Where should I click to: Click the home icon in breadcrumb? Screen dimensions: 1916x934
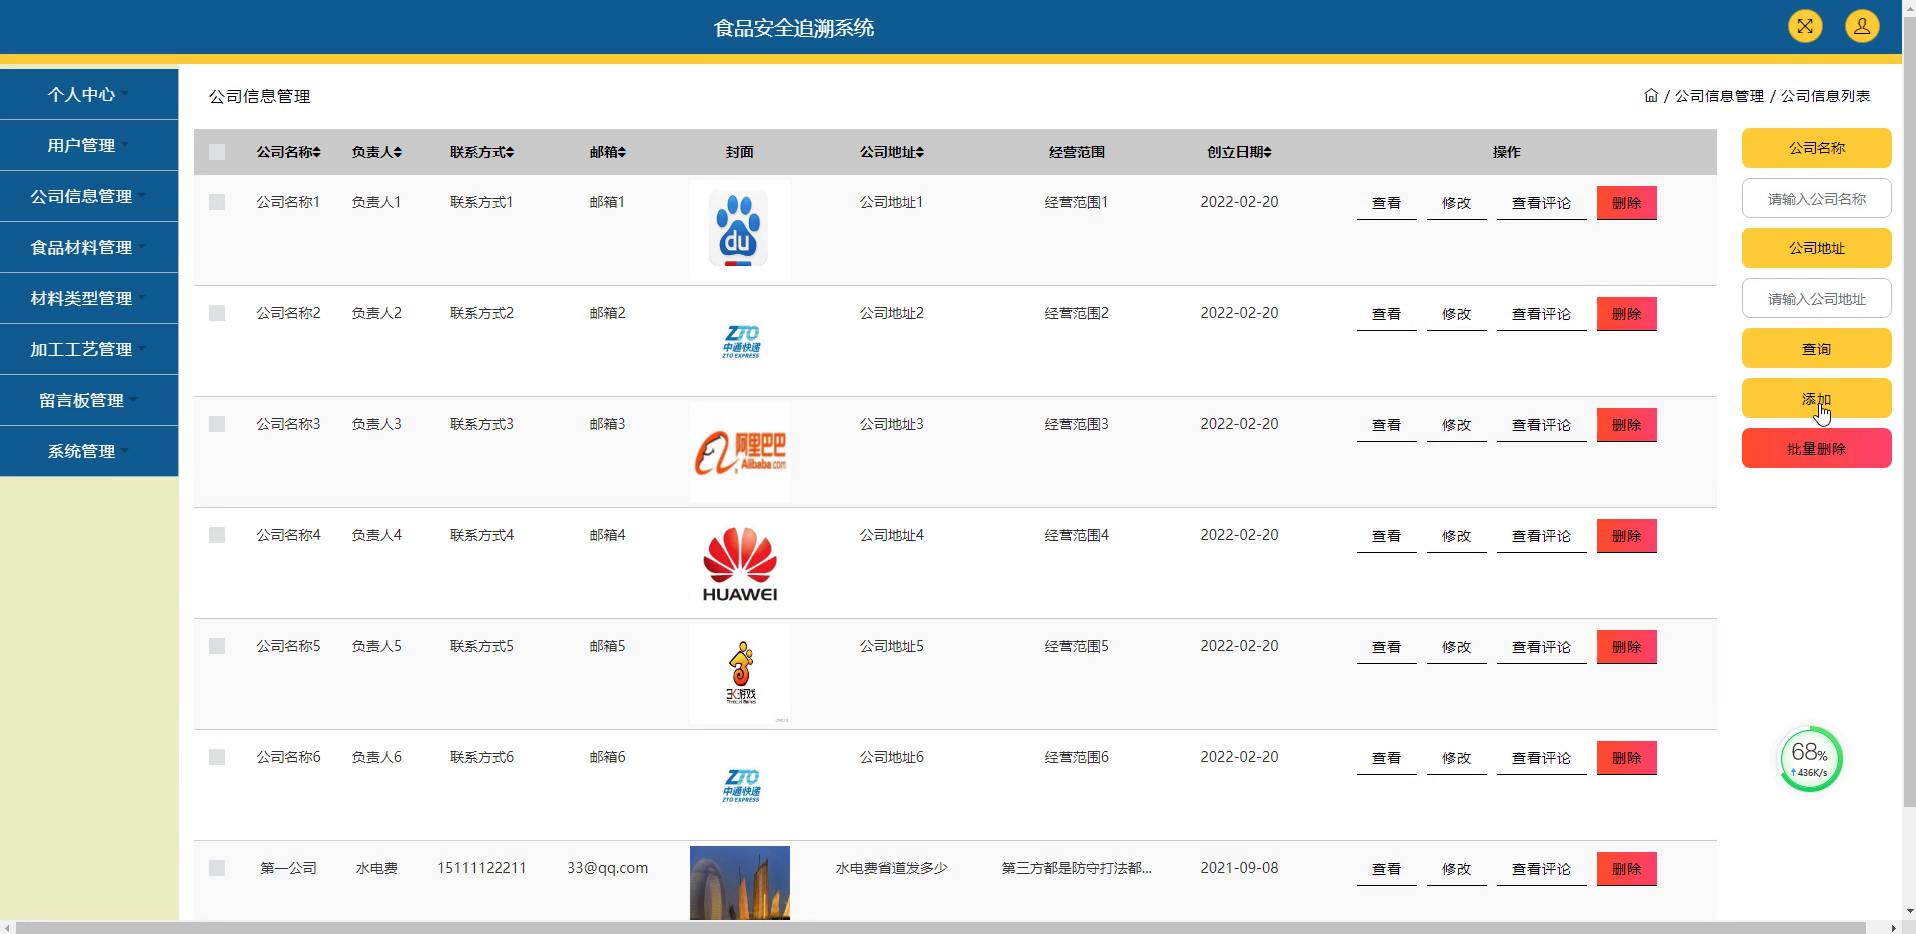click(1651, 96)
